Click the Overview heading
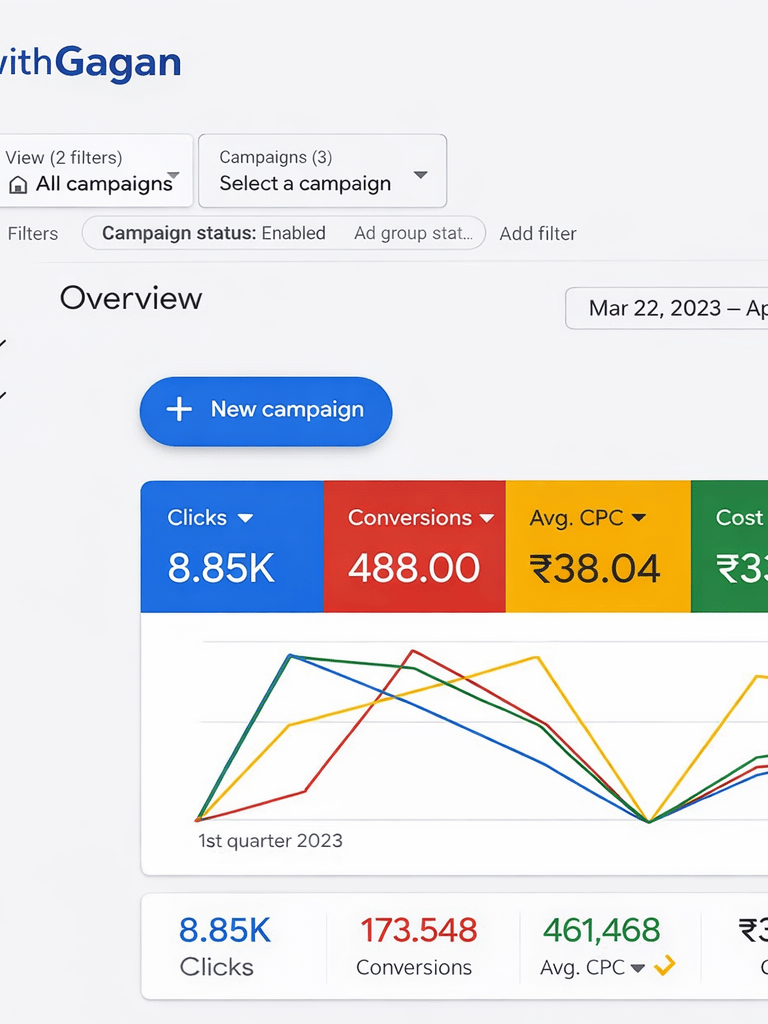Image resolution: width=768 pixels, height=1024 pixels. click(x=131, y=298)
